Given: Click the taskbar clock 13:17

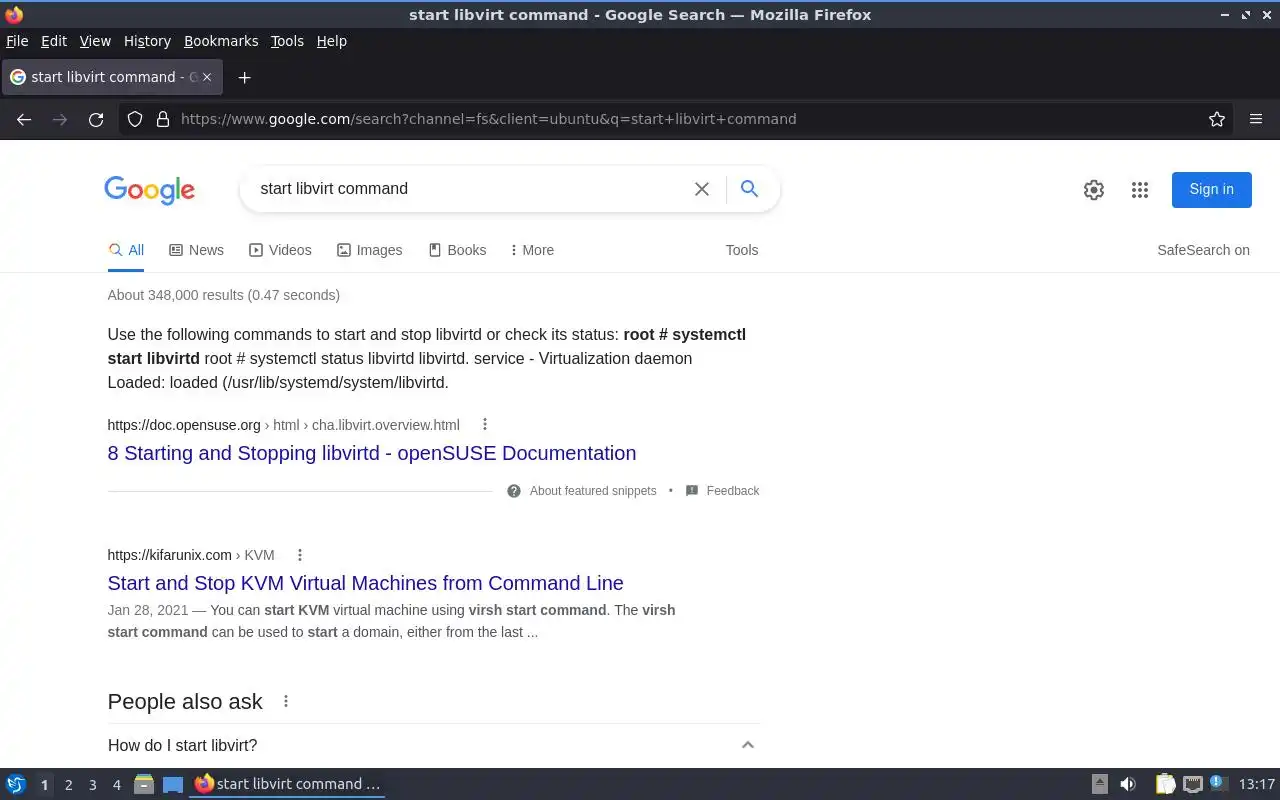Looking at the screenshot, I should pyautogui.click(x=1256, y=784).
